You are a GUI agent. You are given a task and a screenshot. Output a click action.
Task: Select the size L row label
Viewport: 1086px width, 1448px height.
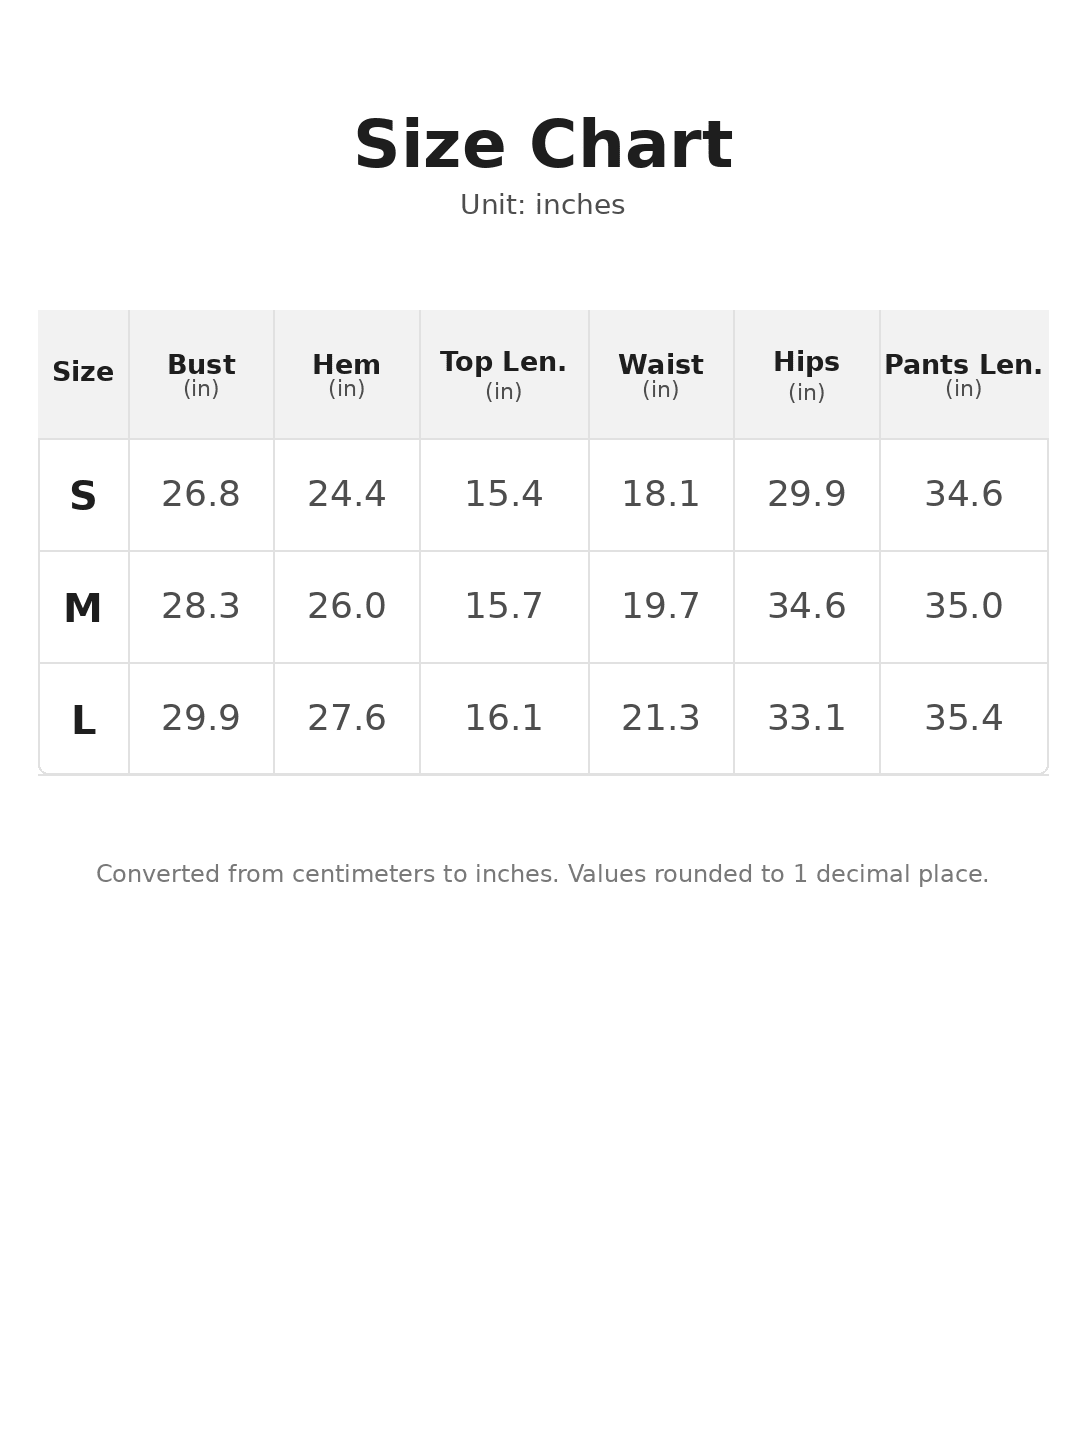(x=83, y=721)
